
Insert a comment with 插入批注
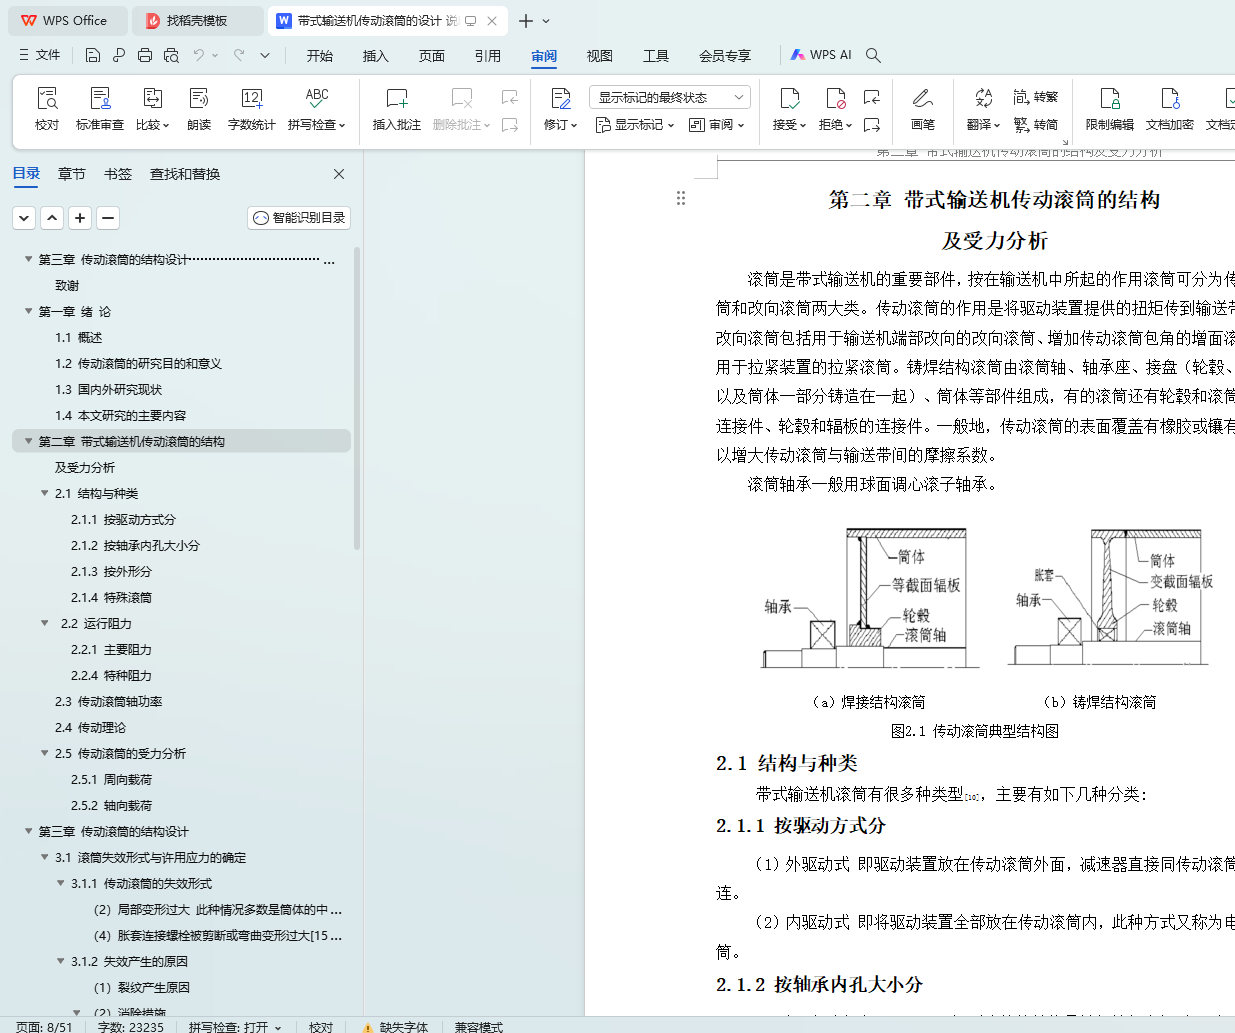click(x=397, y=108)
